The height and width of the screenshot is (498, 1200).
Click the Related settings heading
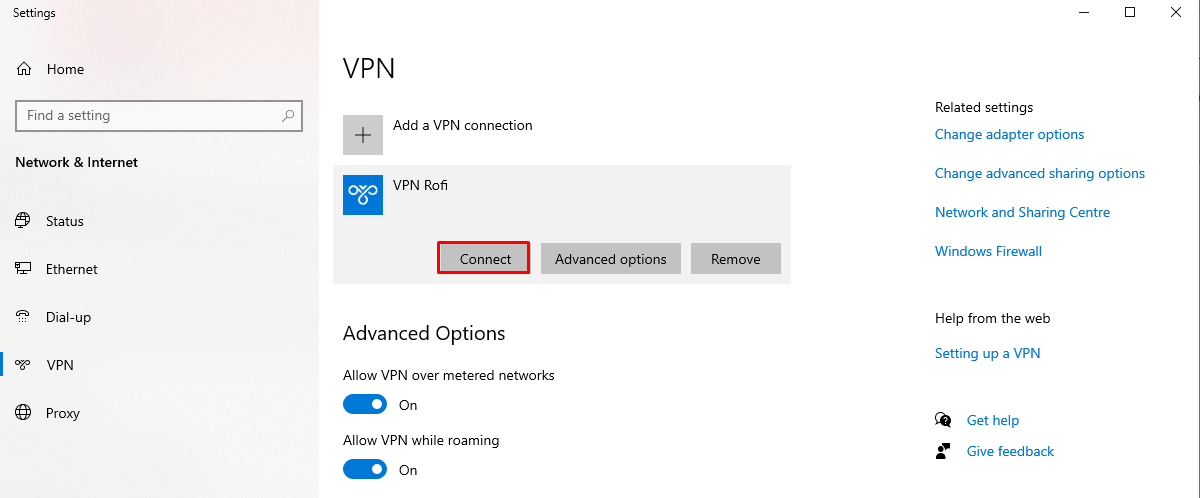point(984,107)
